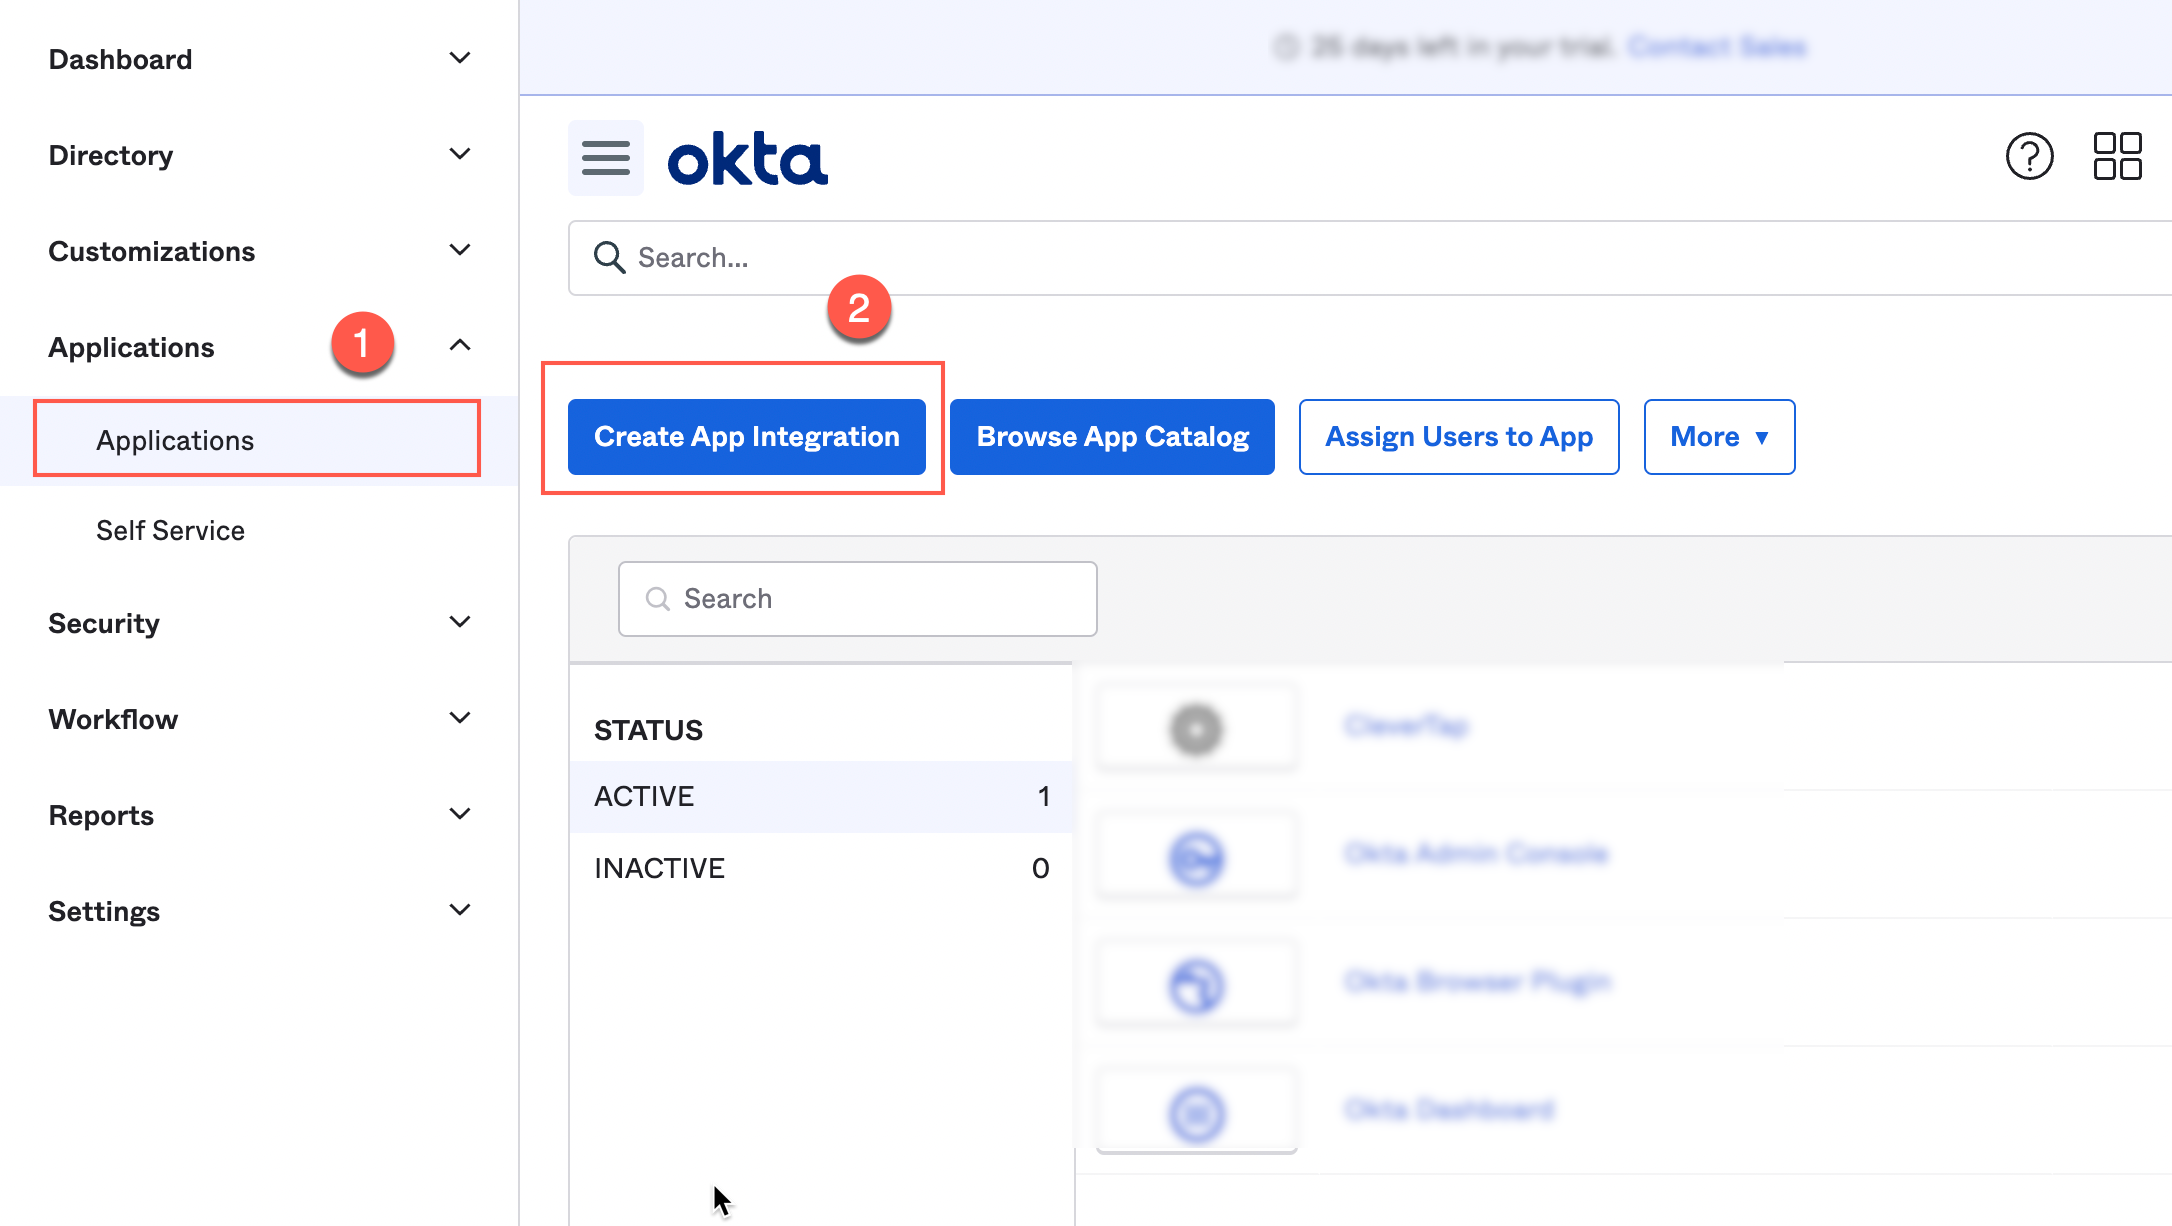This screenshot has height=1226, width=2172.
Task: Open the first app name link in list
Action: coord(1406,725)
